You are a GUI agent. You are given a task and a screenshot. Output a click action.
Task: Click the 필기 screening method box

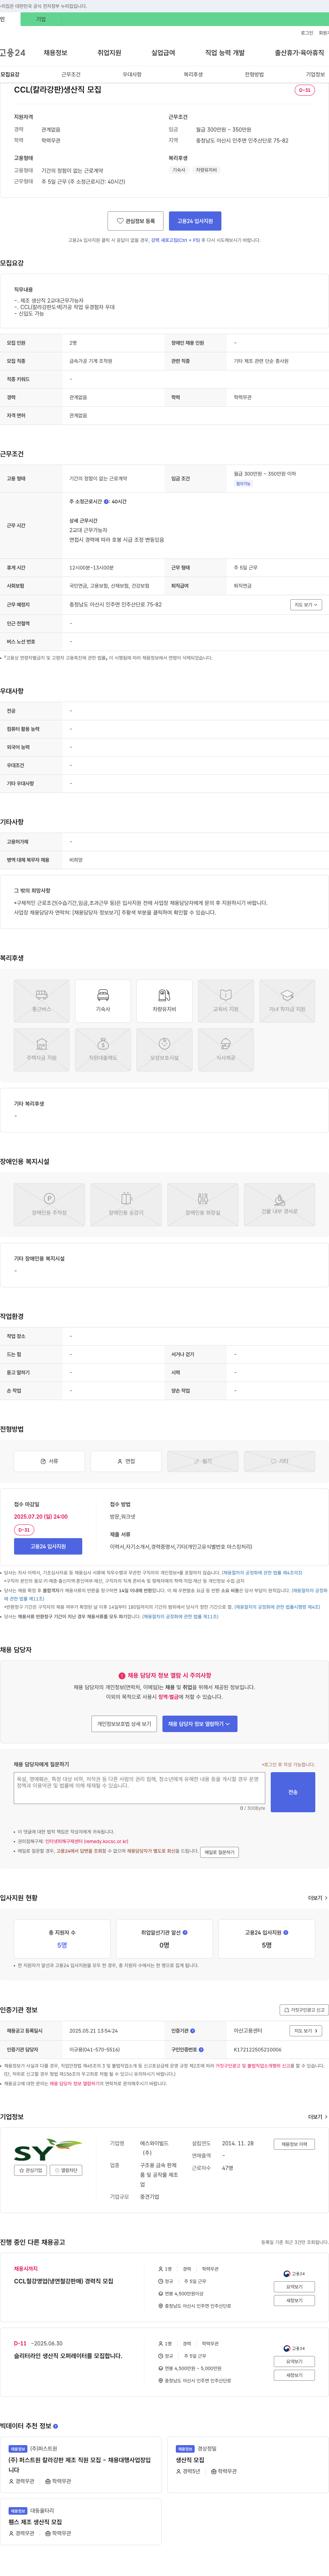tap(203, 1461)
